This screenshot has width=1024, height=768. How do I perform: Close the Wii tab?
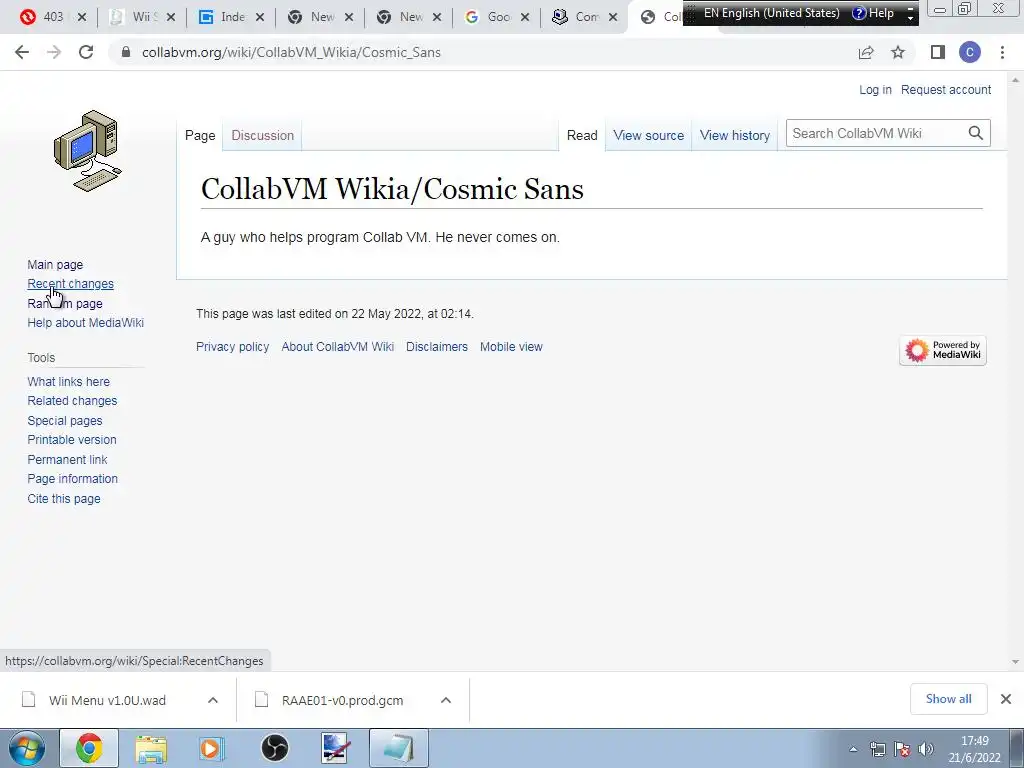[x=170, y=17]
